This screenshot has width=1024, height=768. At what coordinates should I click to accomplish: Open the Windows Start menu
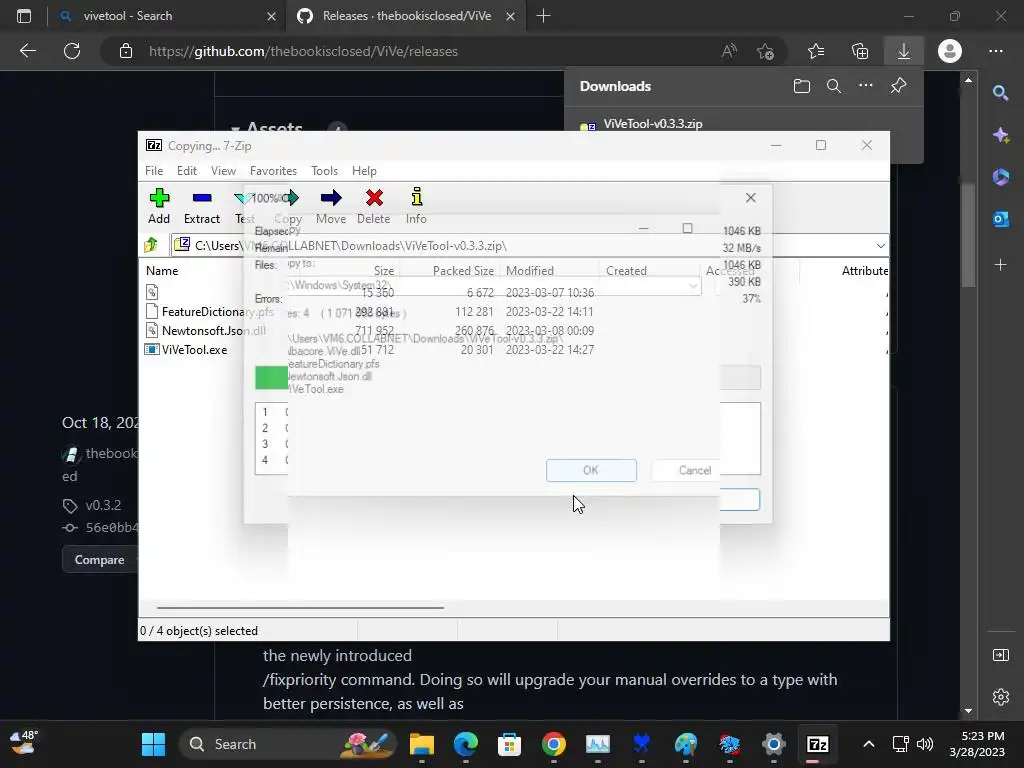click(153, 744)
